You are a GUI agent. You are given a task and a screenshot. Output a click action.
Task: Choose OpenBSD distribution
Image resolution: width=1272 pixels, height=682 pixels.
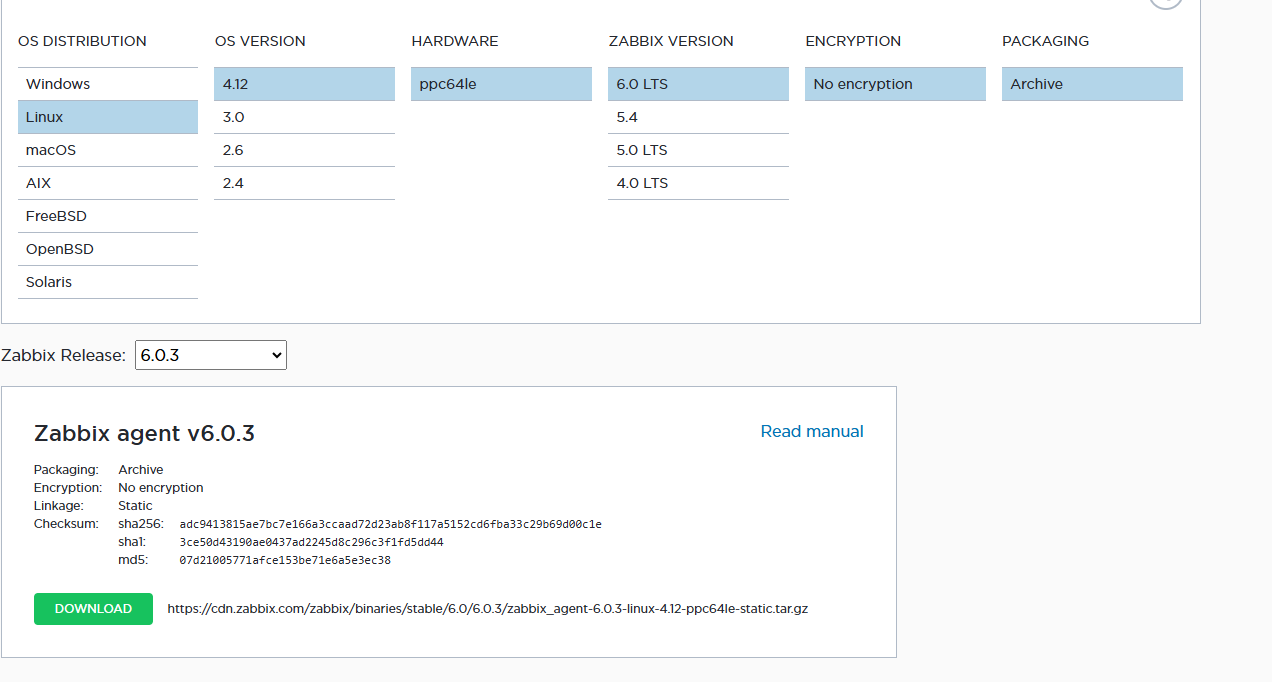tap(108, 249)
